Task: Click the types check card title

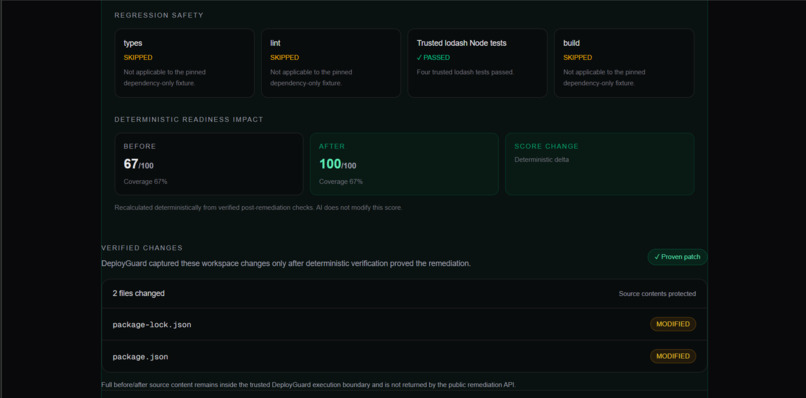Action: [x=133, y=43]
